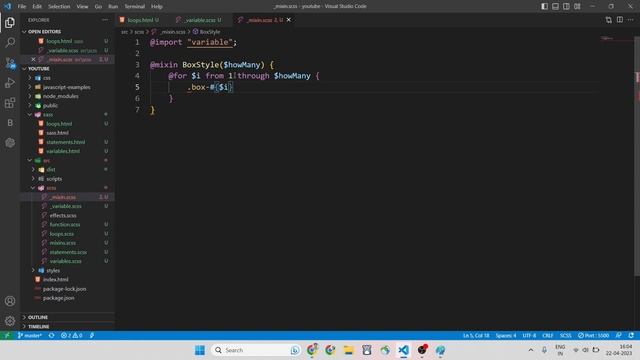Click the master branch indicator

[30, 335]
